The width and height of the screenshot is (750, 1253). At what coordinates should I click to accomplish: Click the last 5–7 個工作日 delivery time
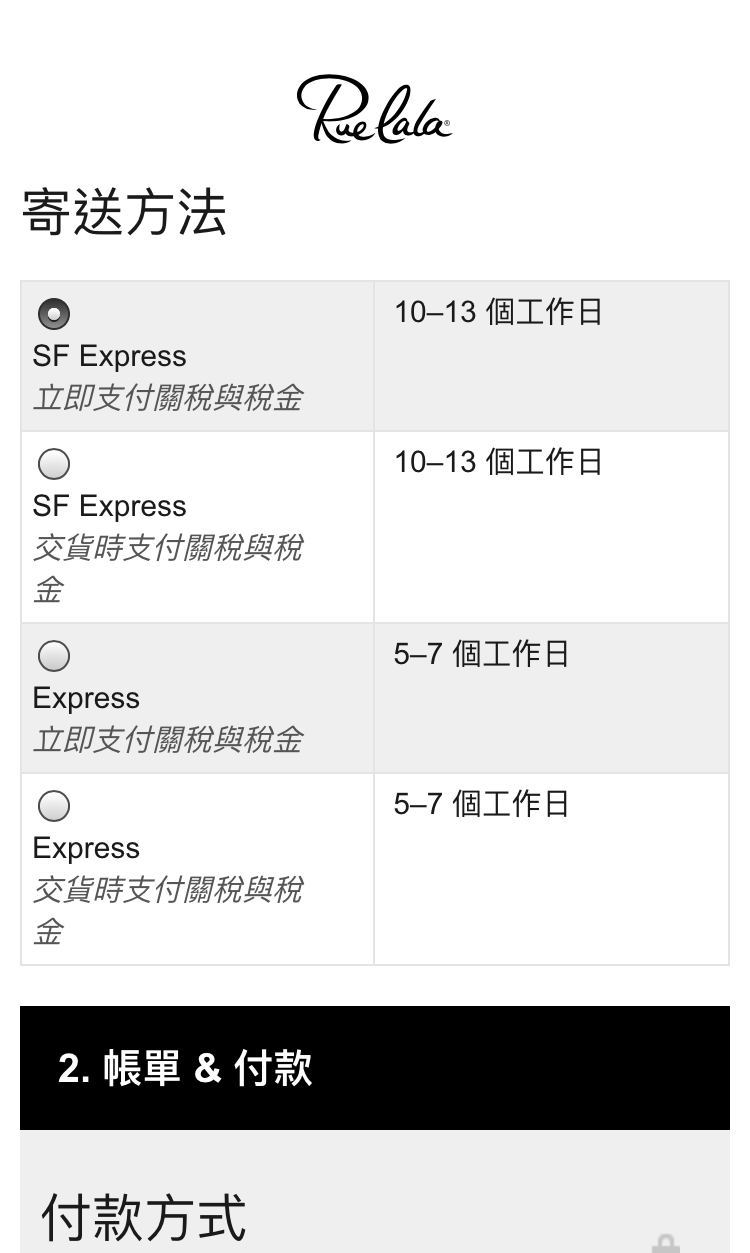coord(481,804)
